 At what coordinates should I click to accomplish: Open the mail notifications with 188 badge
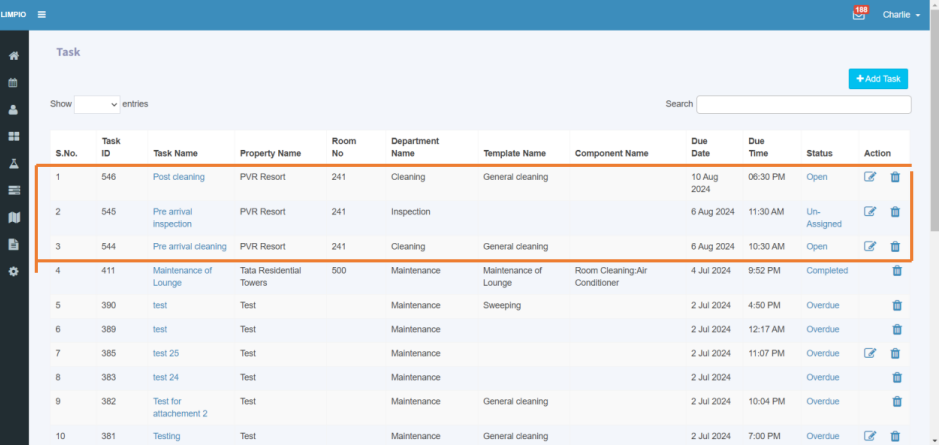(x=859, y=14)
